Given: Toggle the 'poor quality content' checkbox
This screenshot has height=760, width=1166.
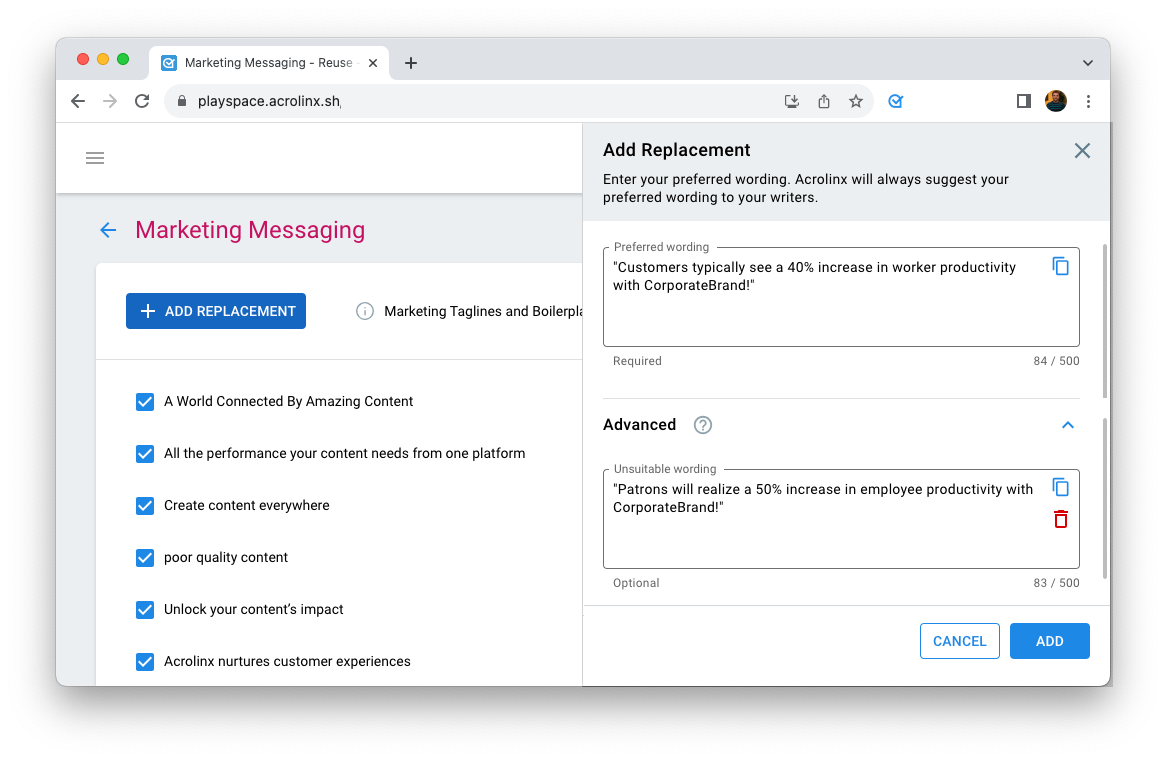Looking at the screenshot, I should (145, 558).
